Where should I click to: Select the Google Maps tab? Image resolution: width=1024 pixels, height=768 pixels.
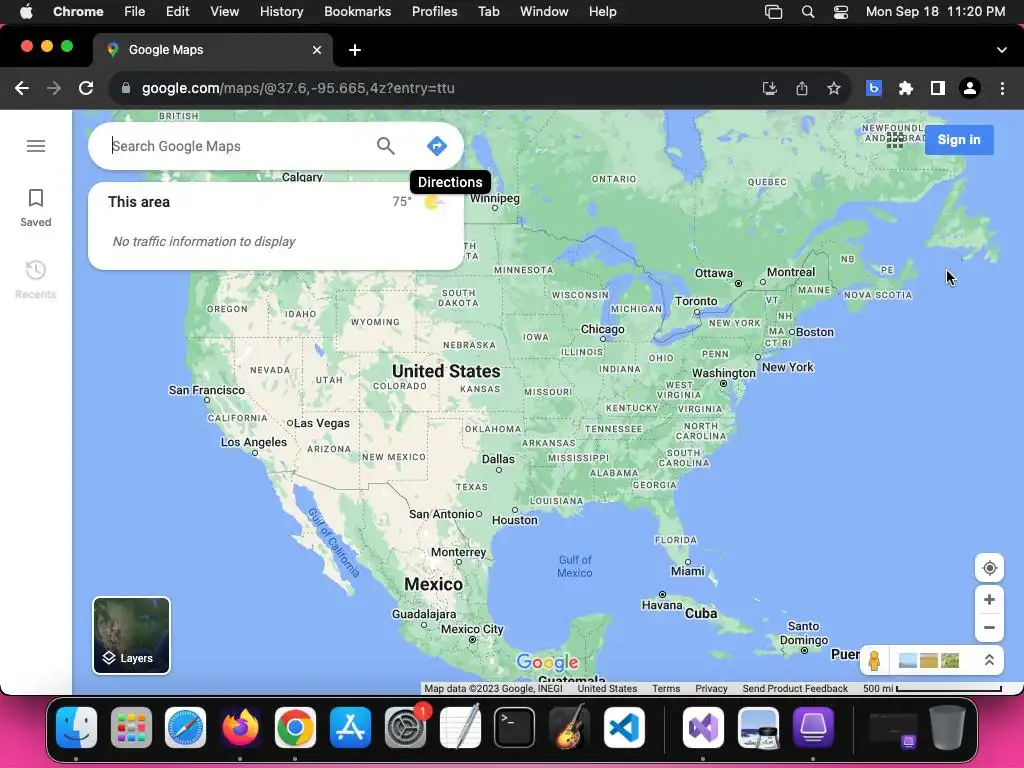[x=212, y=50]
